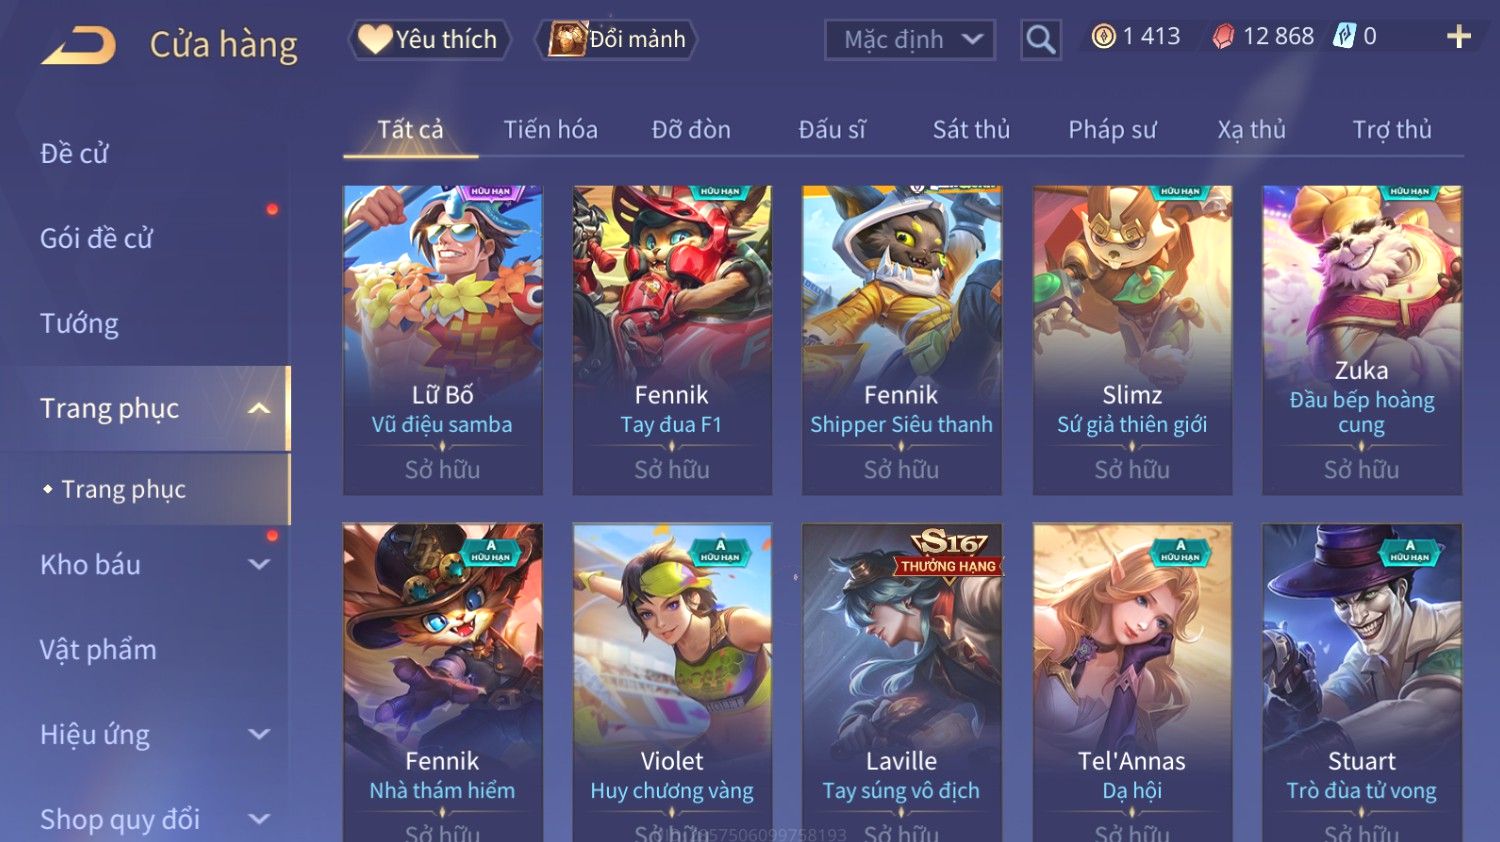Image resolution: width=1500 pixels, height=842 pixels.
Task: Open the search magnifier icon
Action: click(1040, 40)
